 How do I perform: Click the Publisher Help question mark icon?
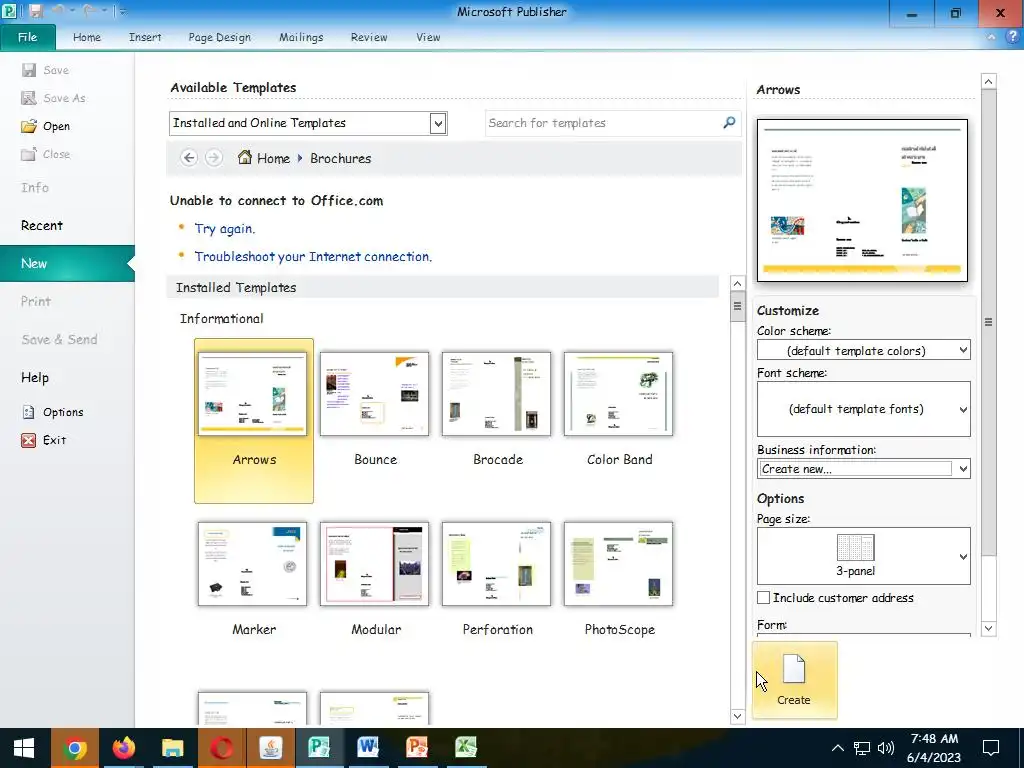pos(1012,37)
